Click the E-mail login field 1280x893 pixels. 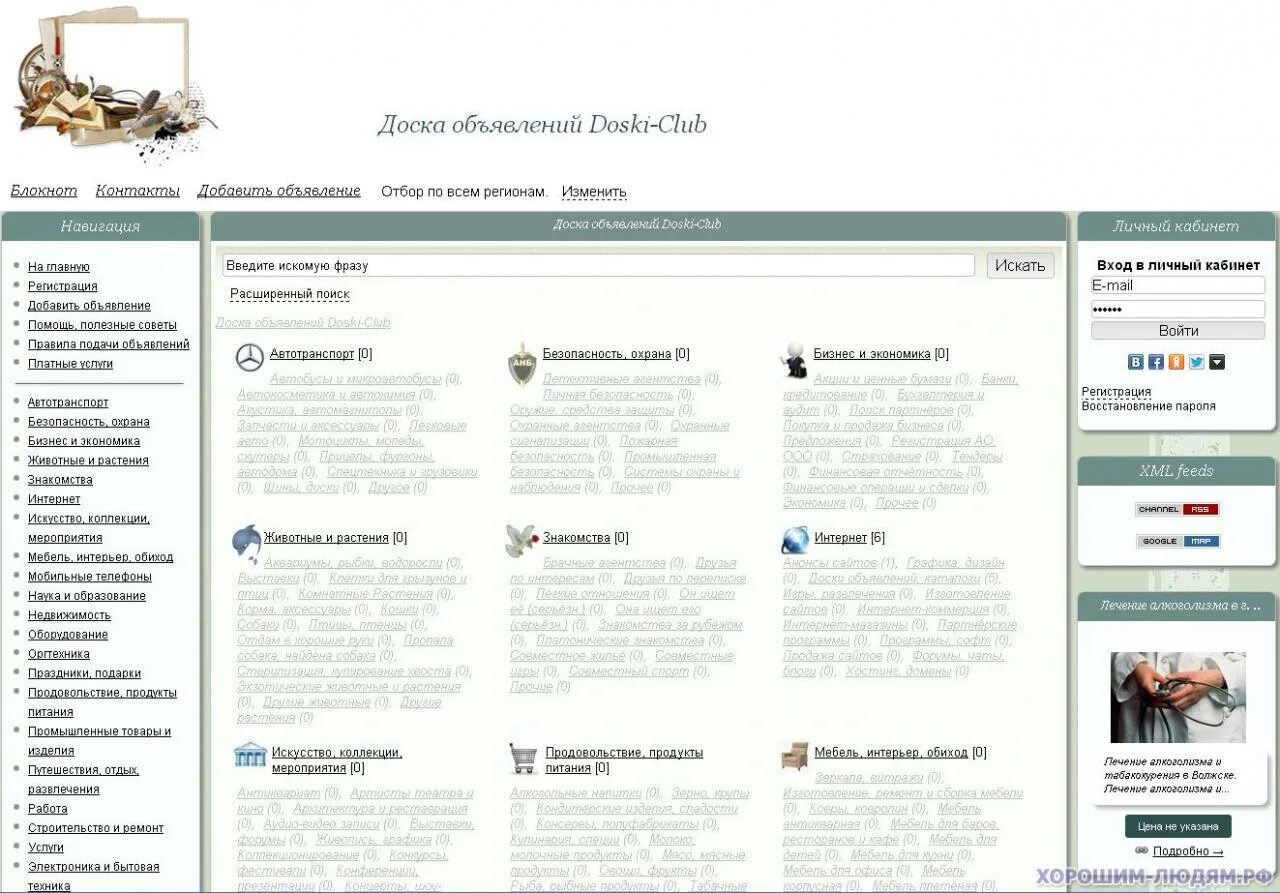(x=1178, y=285)
